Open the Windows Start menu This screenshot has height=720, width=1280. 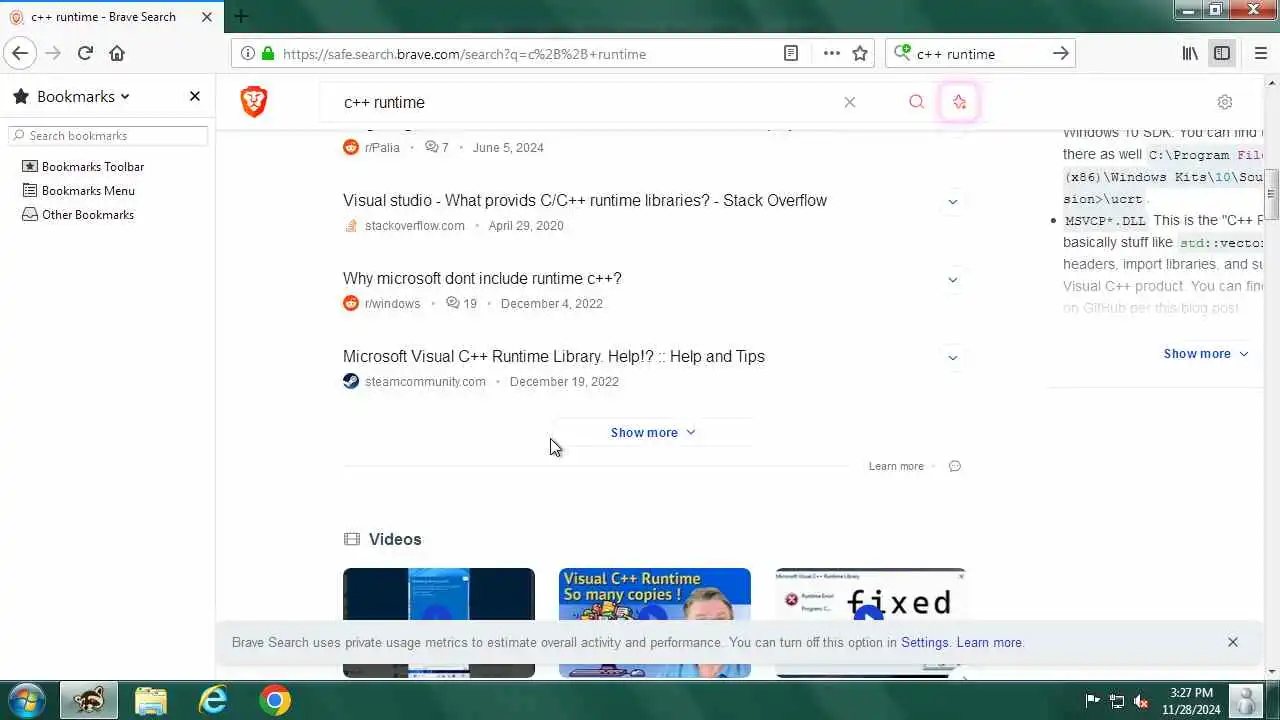[27, 700]
